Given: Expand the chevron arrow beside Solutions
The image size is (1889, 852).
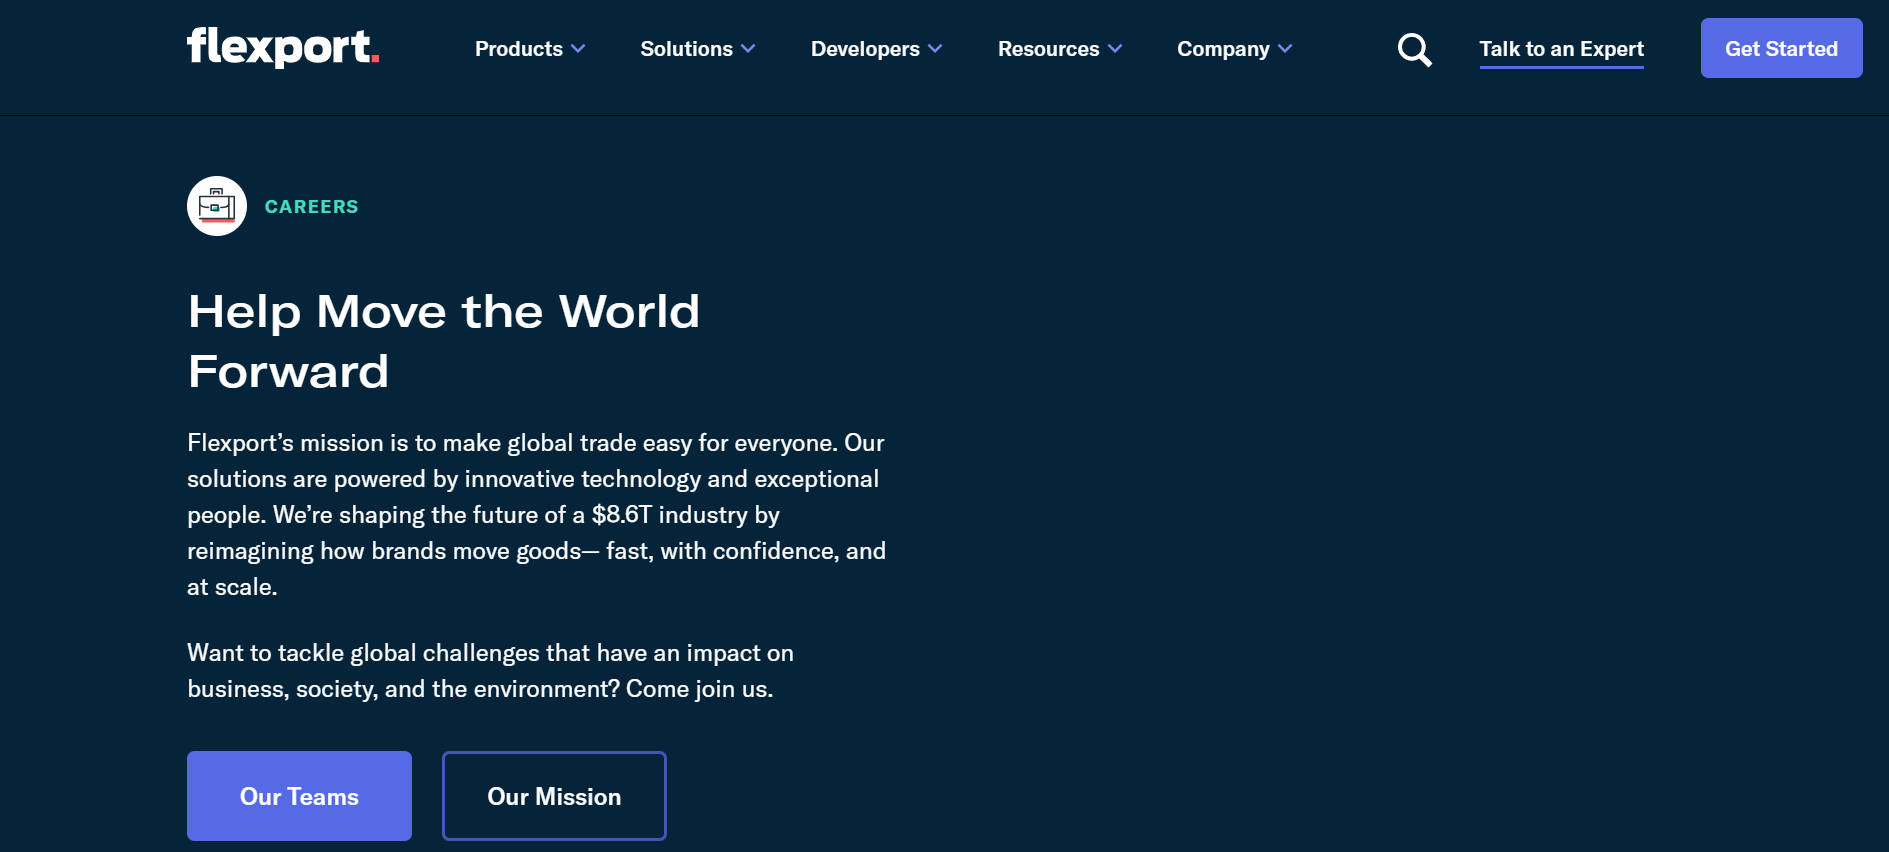Looking at the screenshot, I should click(x=748, y=49).
